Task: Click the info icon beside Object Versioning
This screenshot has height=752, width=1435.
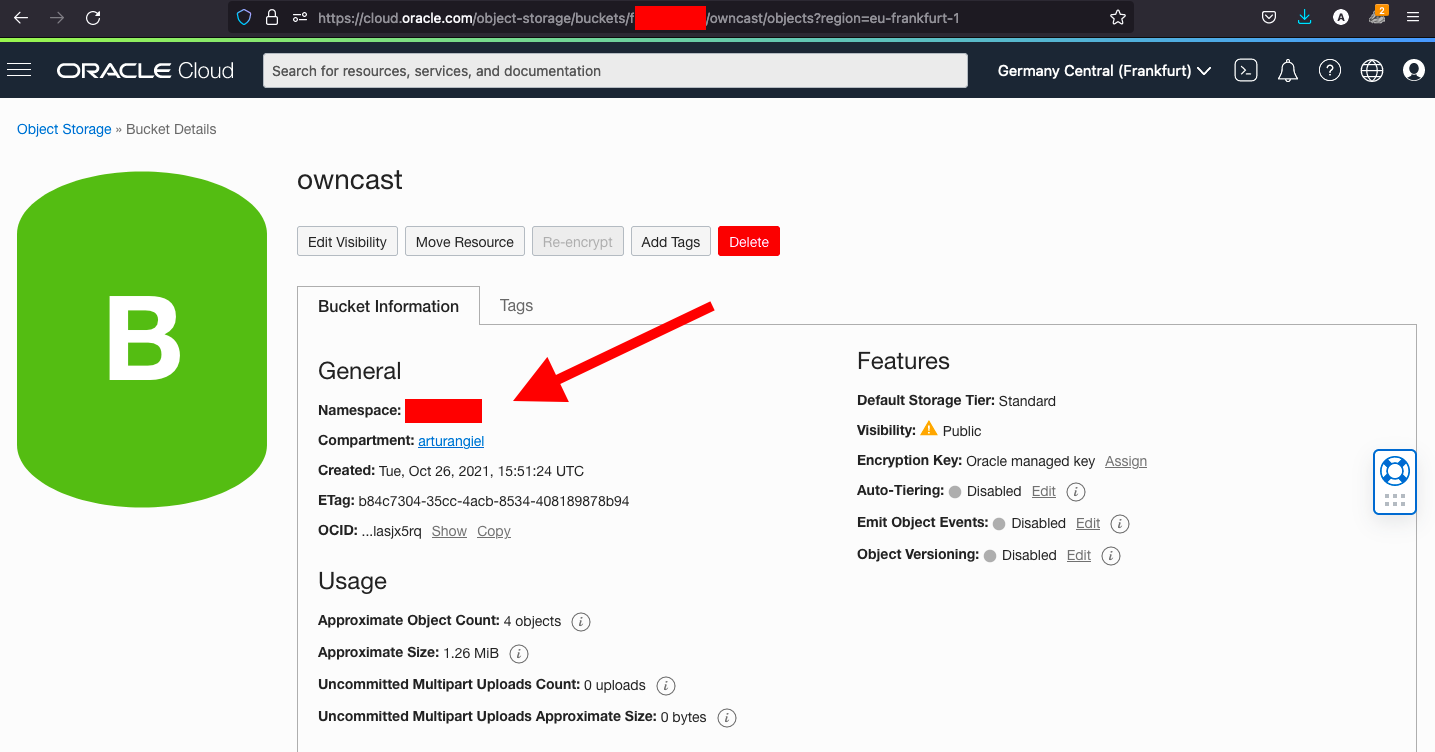Action: pyautogui.click(x=1111, y=556)
